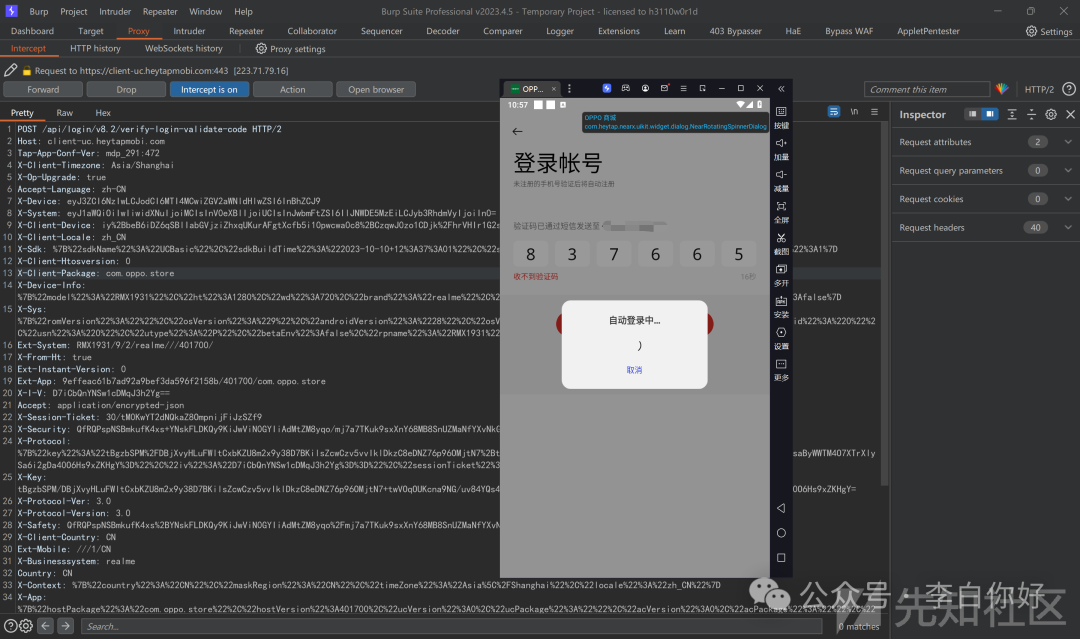Click emulator mail icon in title bar

665,88
